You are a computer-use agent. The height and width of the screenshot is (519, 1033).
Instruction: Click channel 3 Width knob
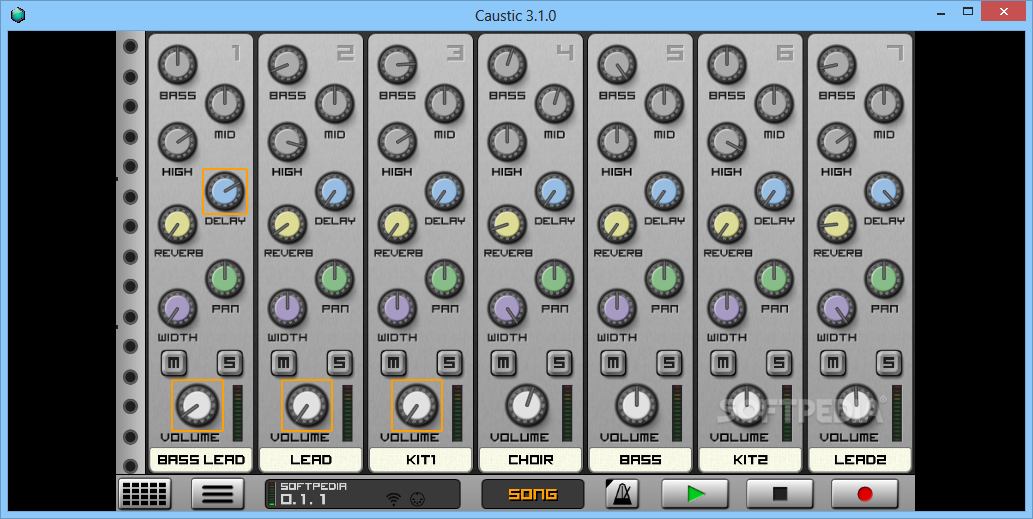click(398, 308)
